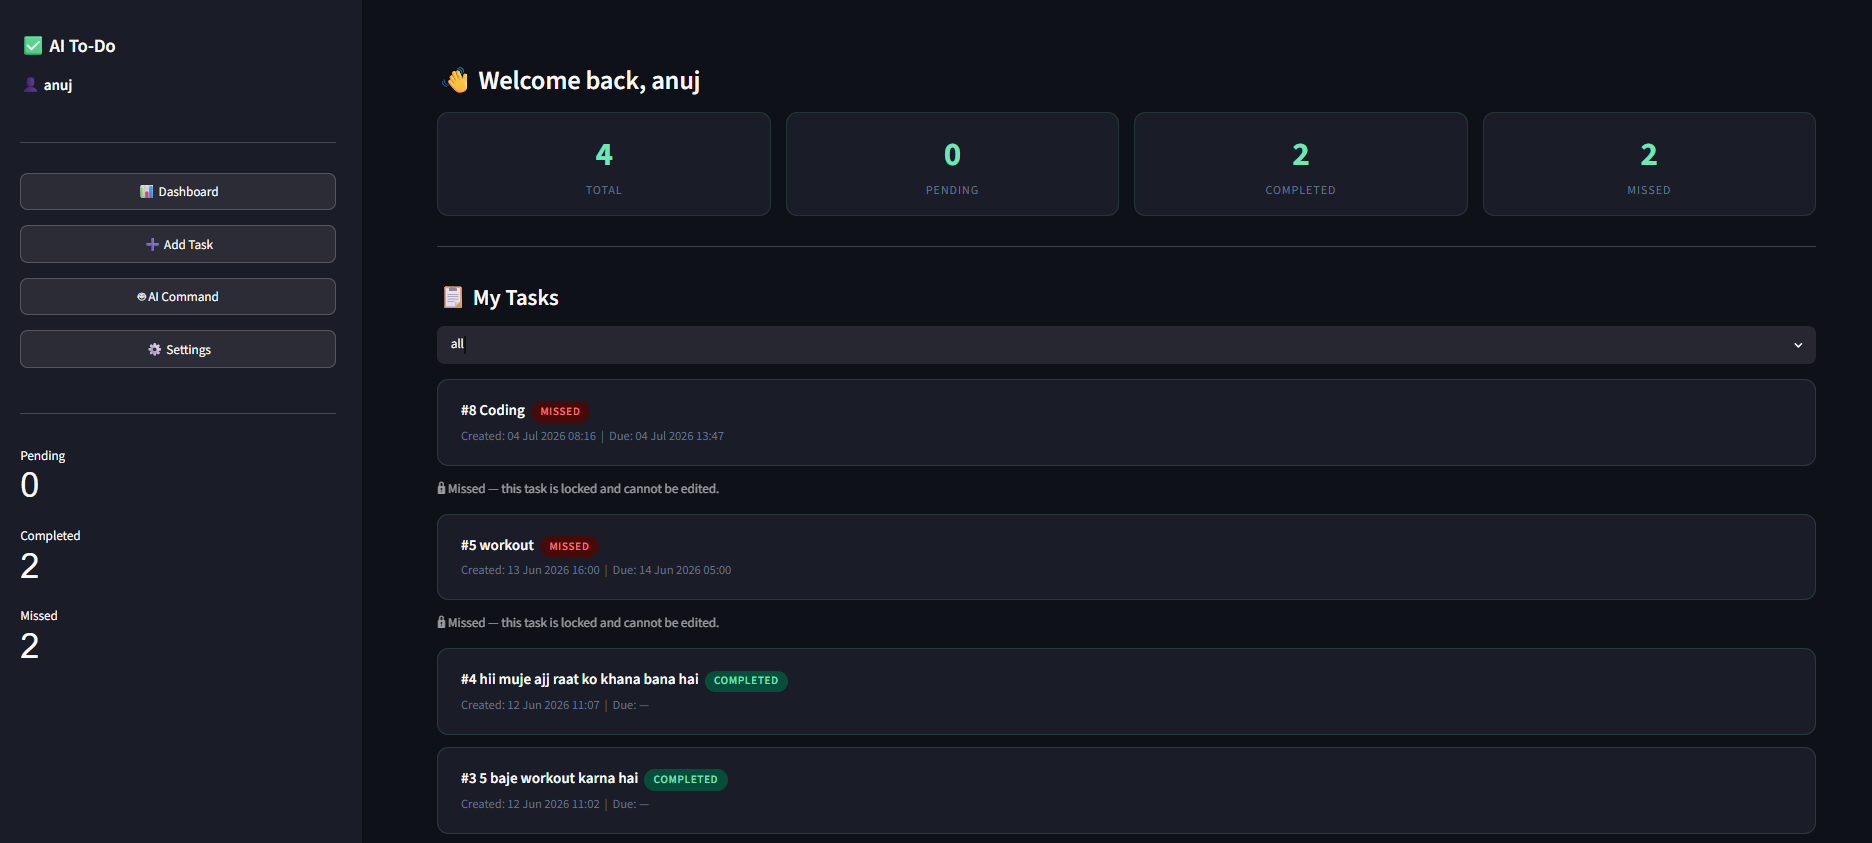Click '#4 hii muje ajj raat ko khana bana hai'
The image size is (1872, 843).
tap(580, 679)
